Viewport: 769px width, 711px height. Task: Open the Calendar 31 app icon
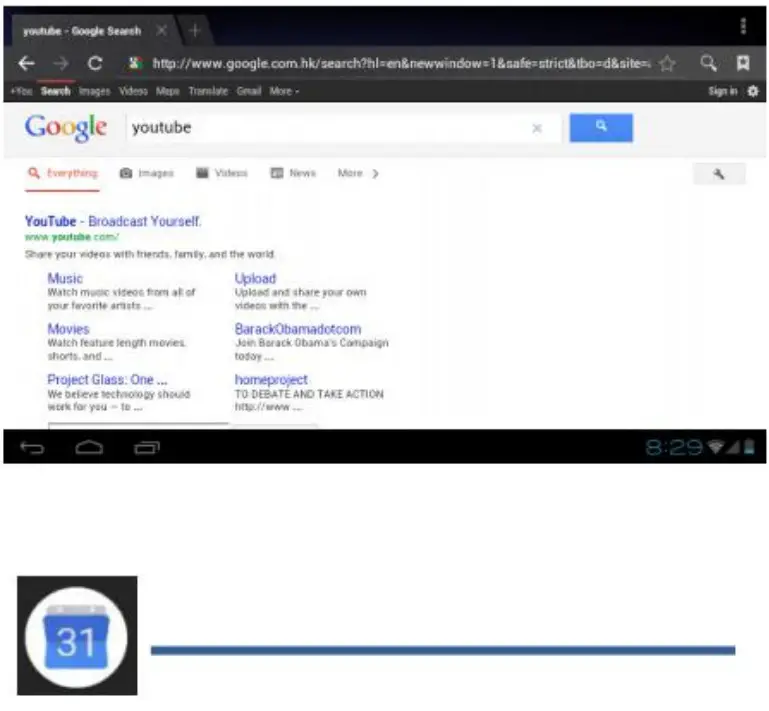pos(77,635)
